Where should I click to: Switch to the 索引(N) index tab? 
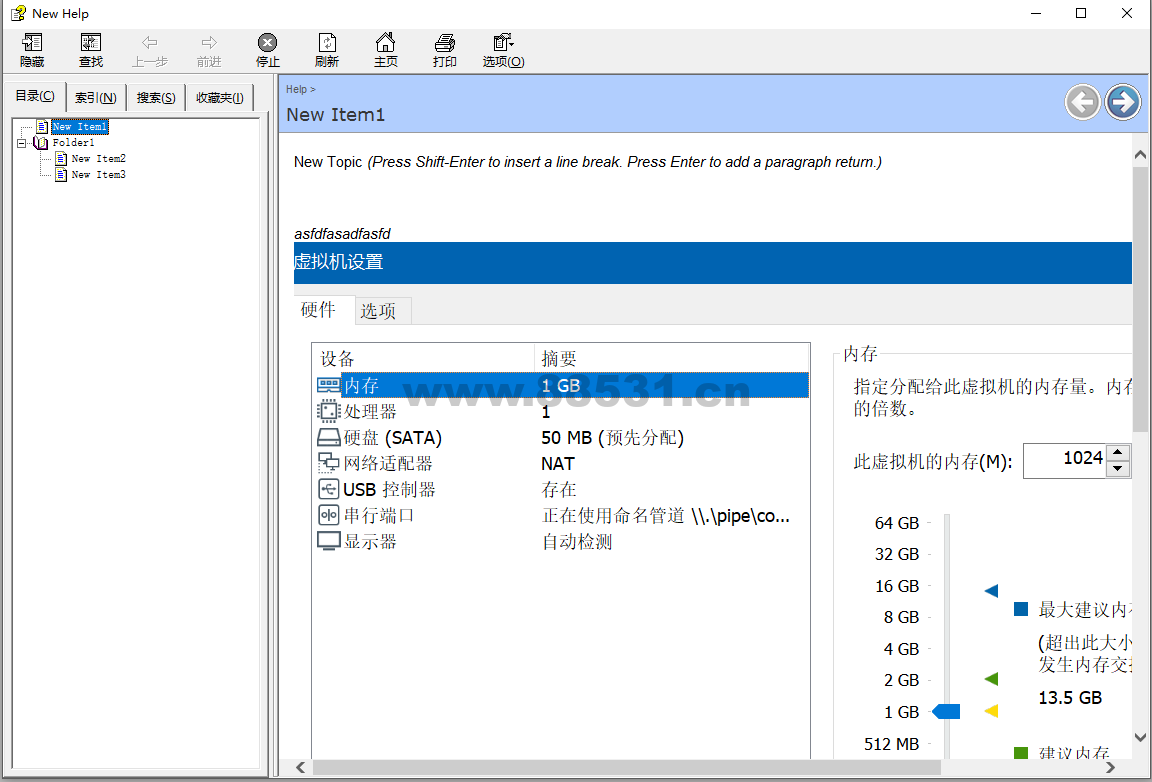point(96,97)
